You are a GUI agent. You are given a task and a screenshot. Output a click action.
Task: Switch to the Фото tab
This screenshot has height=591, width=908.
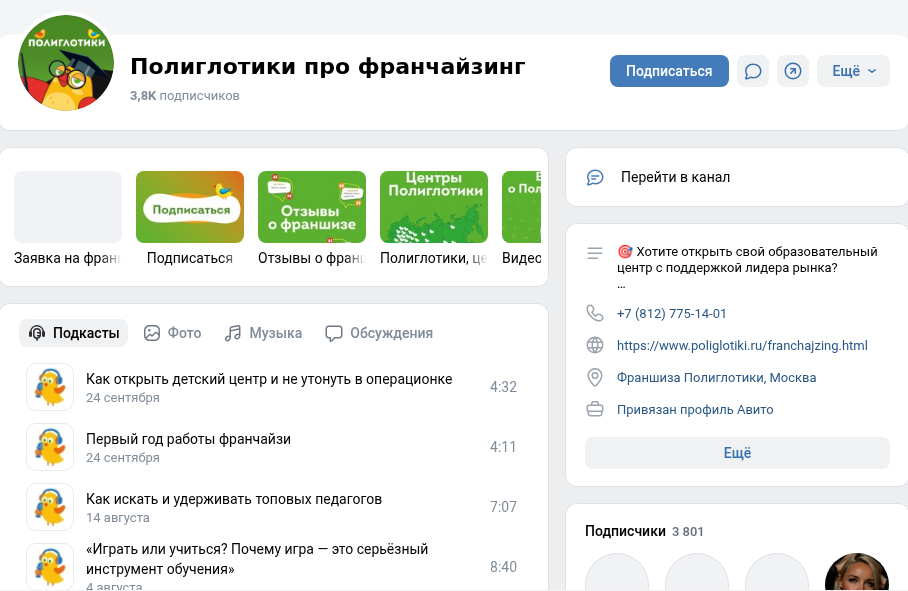pos(172,333)
